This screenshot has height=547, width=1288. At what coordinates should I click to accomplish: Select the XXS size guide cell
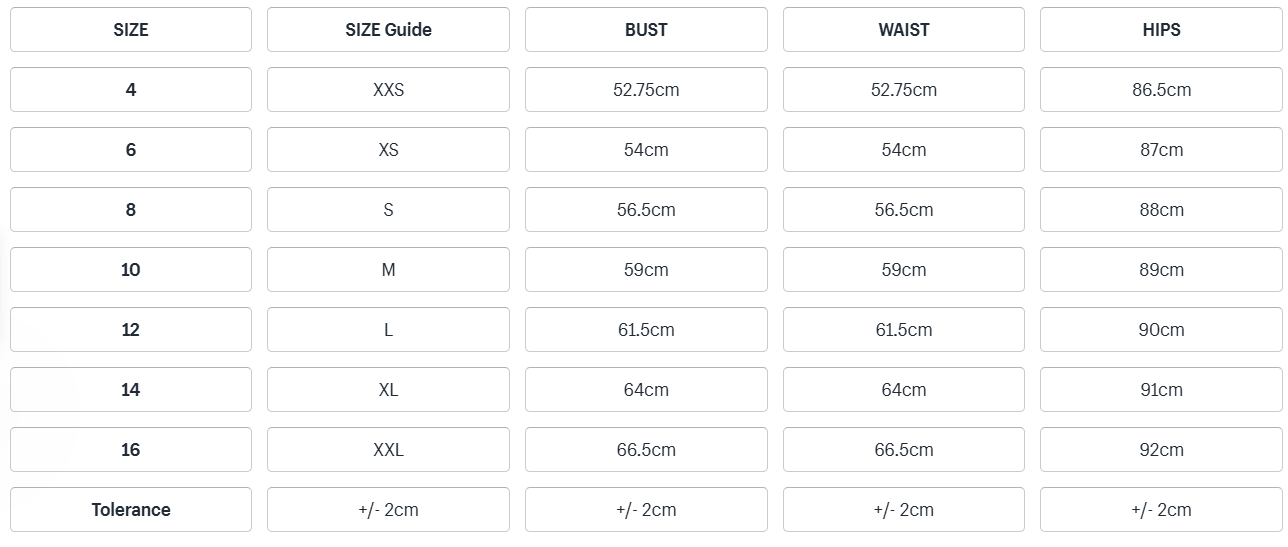tap(388, 90)
